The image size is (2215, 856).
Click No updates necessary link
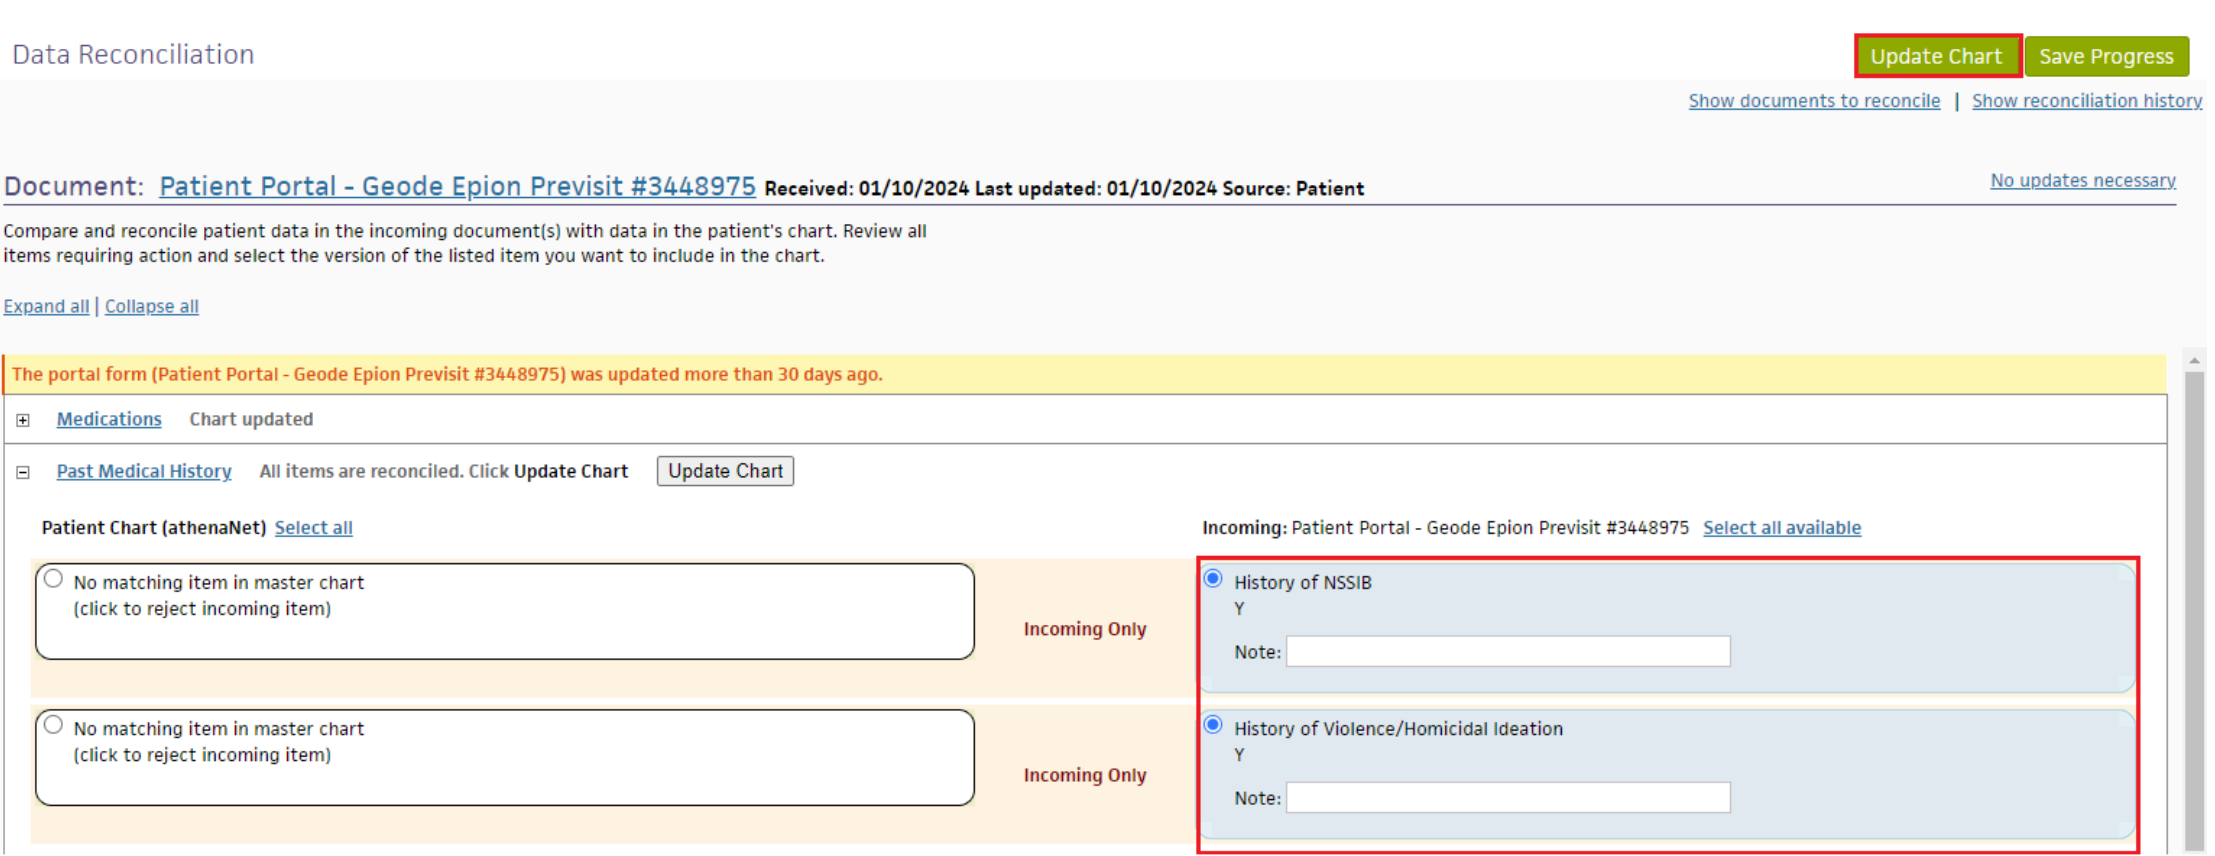[2083, 180]
